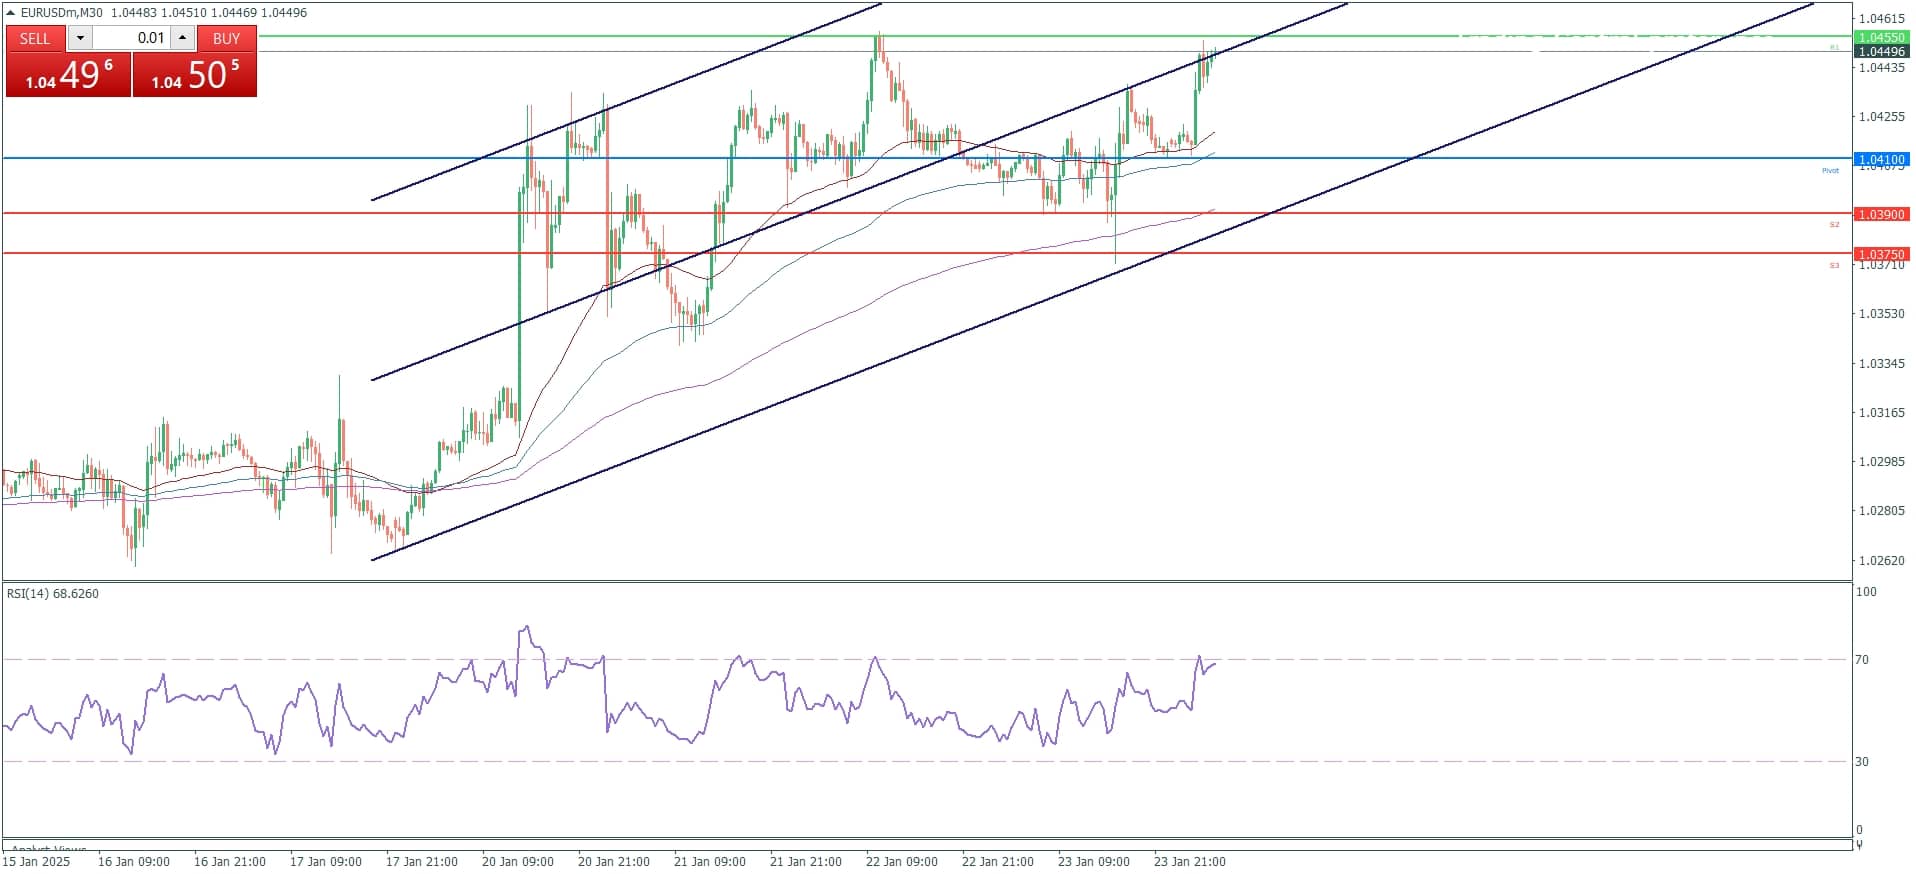Click the 1.02620 price scale value

pyautogui.click(x=1881, y=561)
